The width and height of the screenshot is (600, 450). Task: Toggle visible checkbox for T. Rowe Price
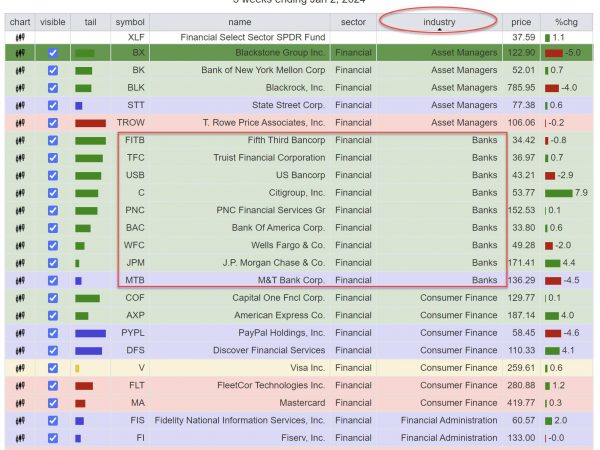point(53,123)
